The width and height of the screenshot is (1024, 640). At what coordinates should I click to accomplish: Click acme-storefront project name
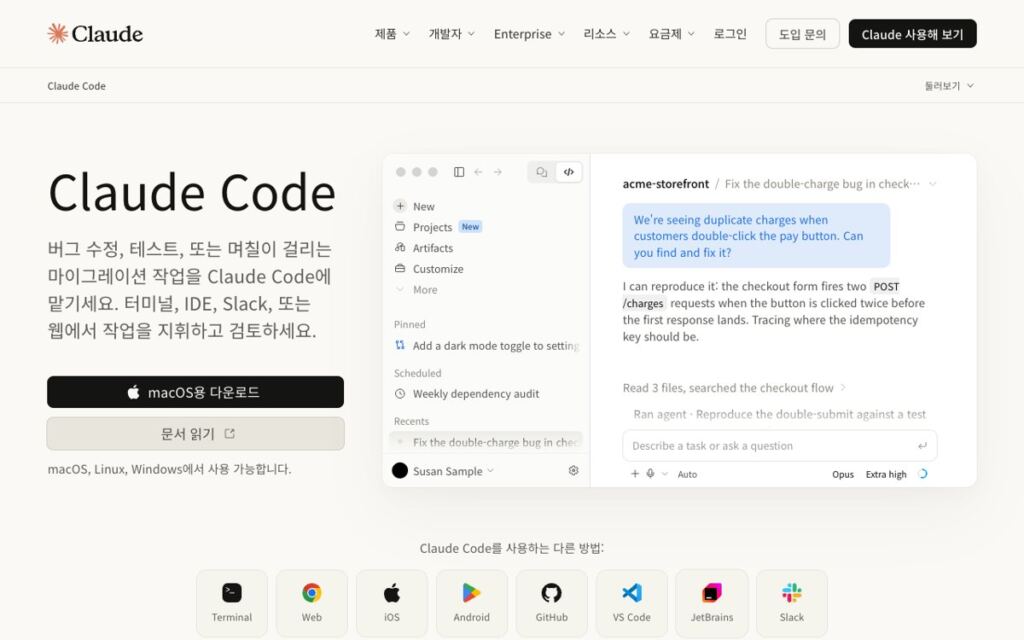665,184
